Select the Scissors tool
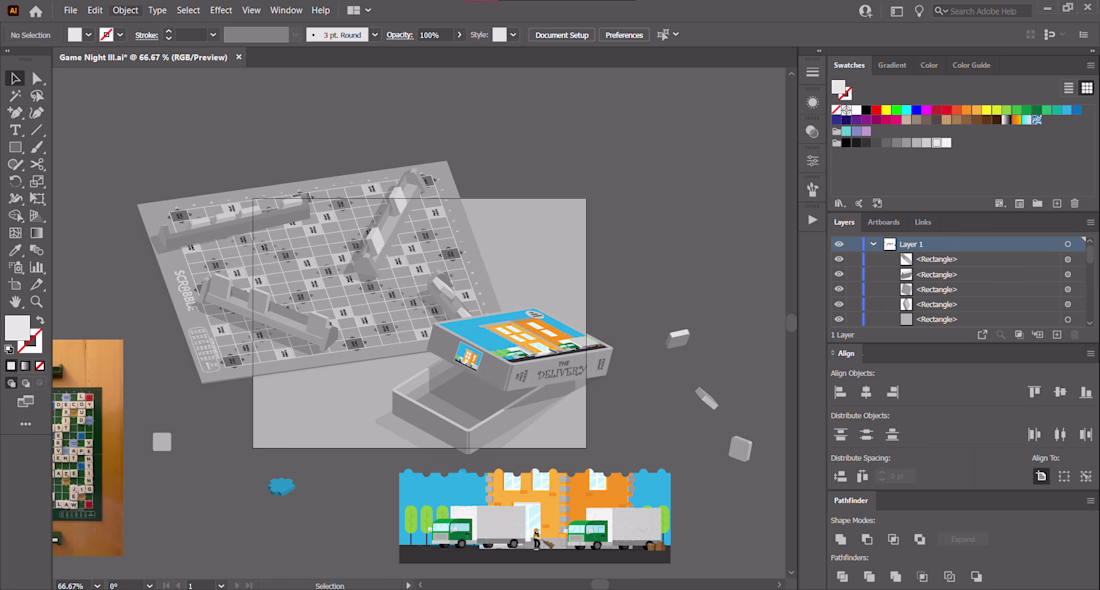This screenshot has width=1100, height=590. pyautogui.click(x=37, y=164)
